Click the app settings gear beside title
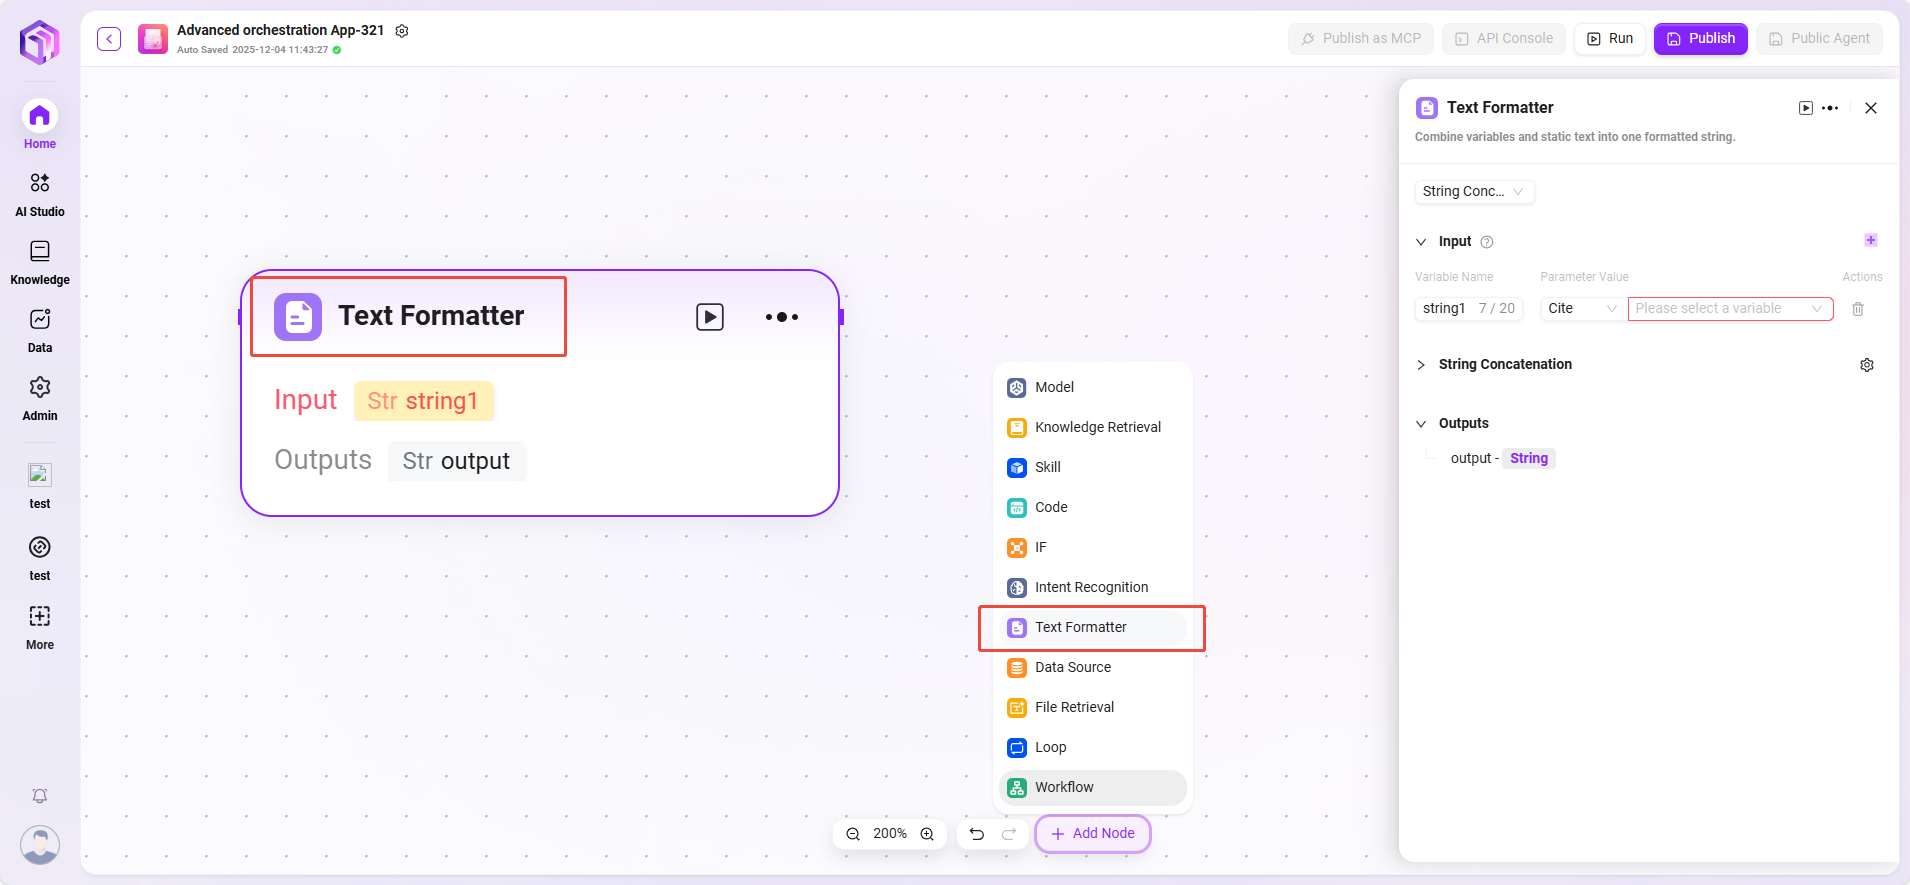Image resolution: width=1910 pixels, height=885 pixels. tap(402, 31)
